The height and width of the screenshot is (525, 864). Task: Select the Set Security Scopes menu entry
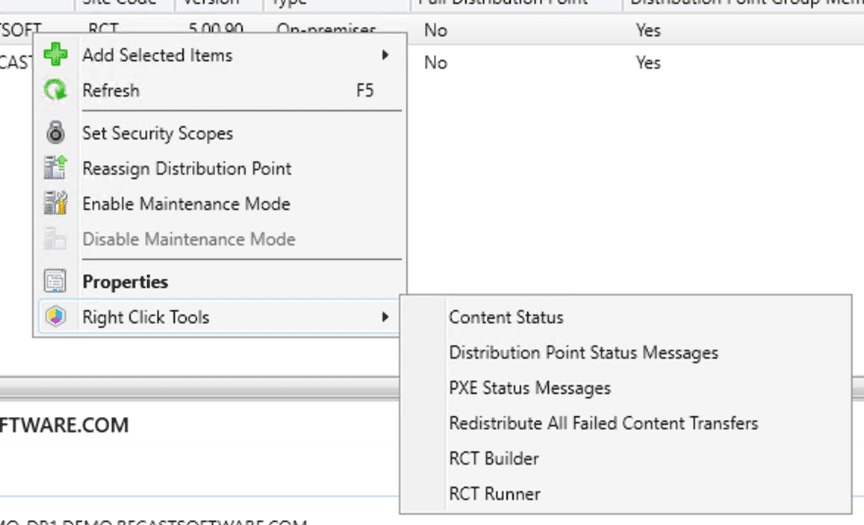pyautogui.click(x=157, y=133)
